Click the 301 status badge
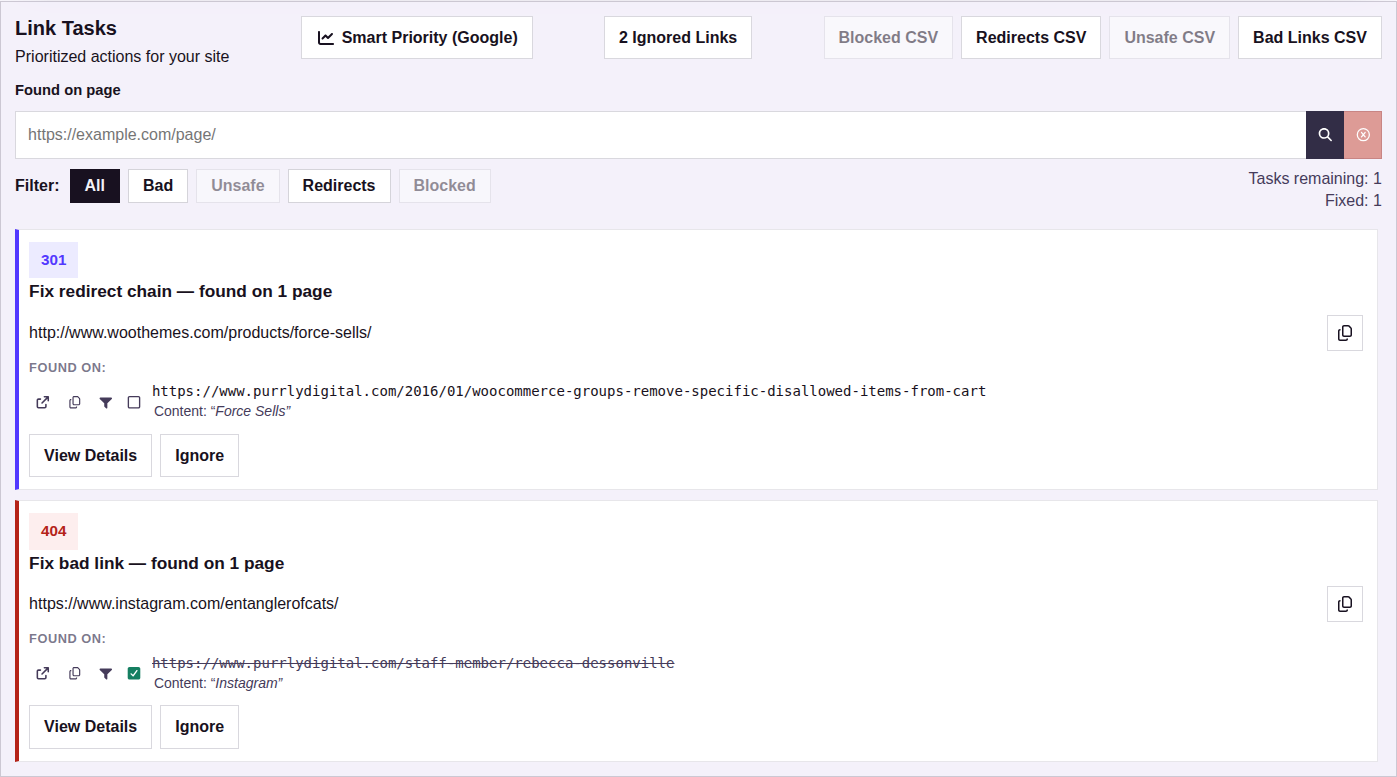1397x777 pixels. pyautogui.click(x=53, y=260)
